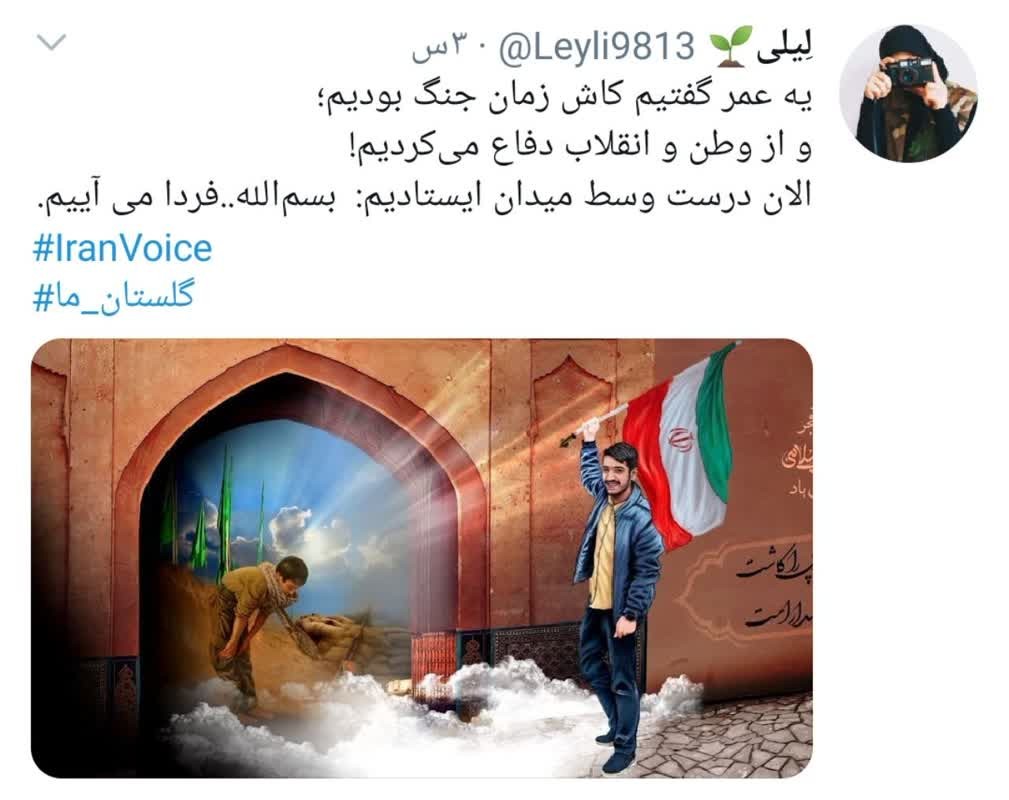Open the @Leyli9813 handle
Screen dimensions: 1009x800
point(597,47)
